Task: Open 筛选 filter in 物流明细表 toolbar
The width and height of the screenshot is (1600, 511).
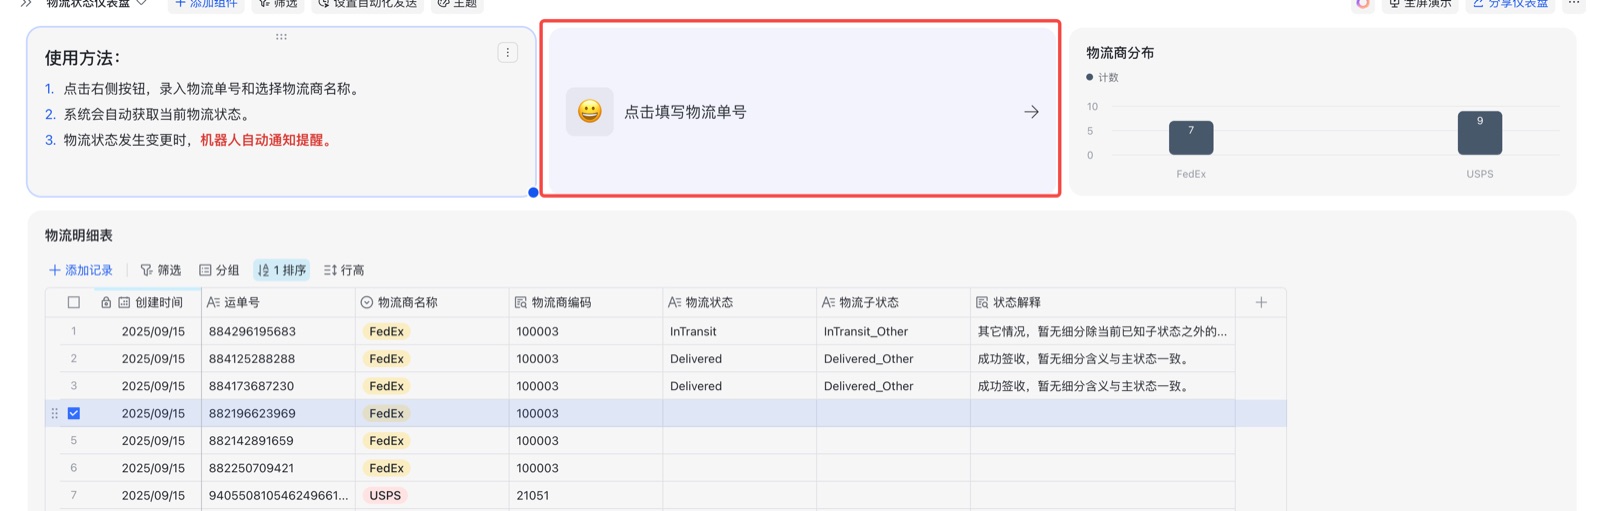Action: [161, 270]
